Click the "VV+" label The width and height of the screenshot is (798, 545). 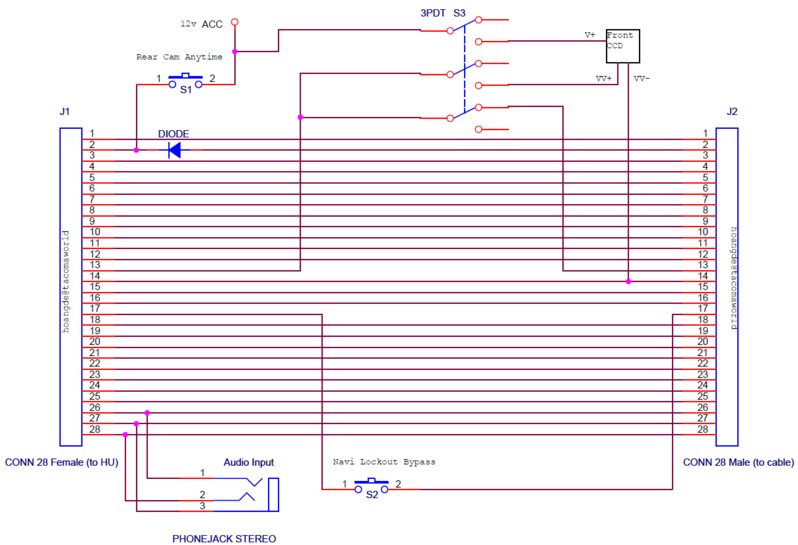[x=604, y=79]
